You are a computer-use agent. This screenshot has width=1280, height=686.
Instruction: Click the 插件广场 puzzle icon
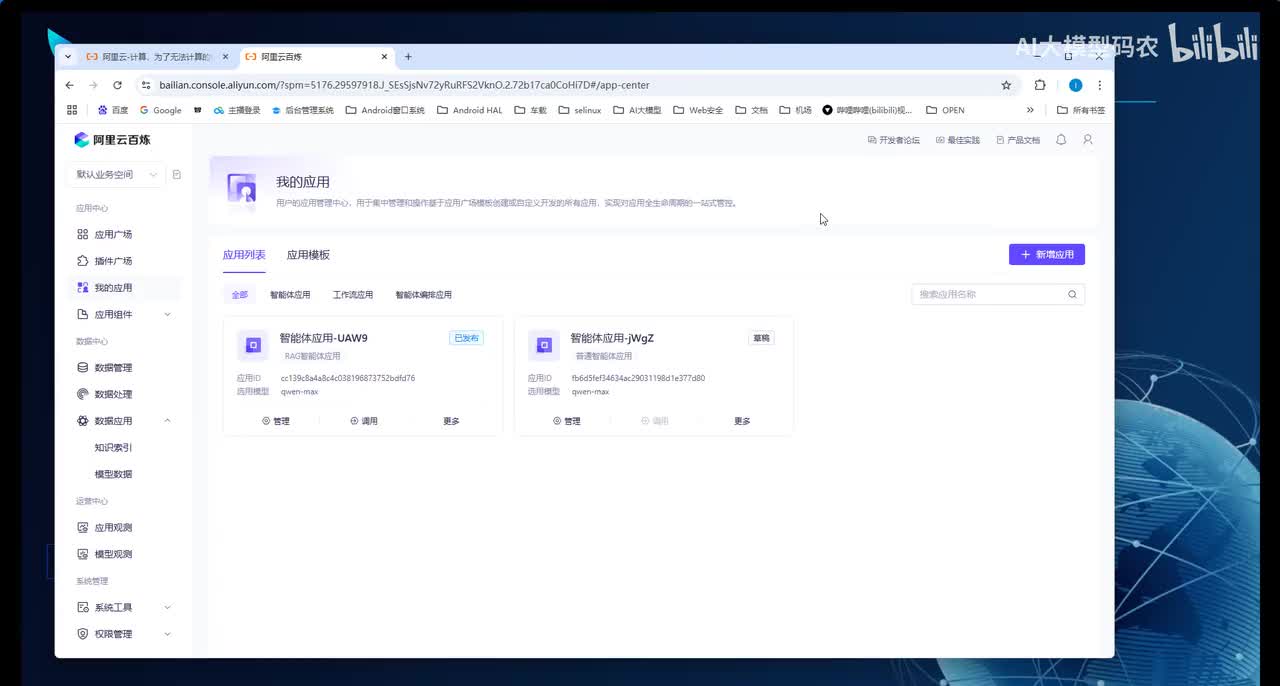tap(83, 261)
